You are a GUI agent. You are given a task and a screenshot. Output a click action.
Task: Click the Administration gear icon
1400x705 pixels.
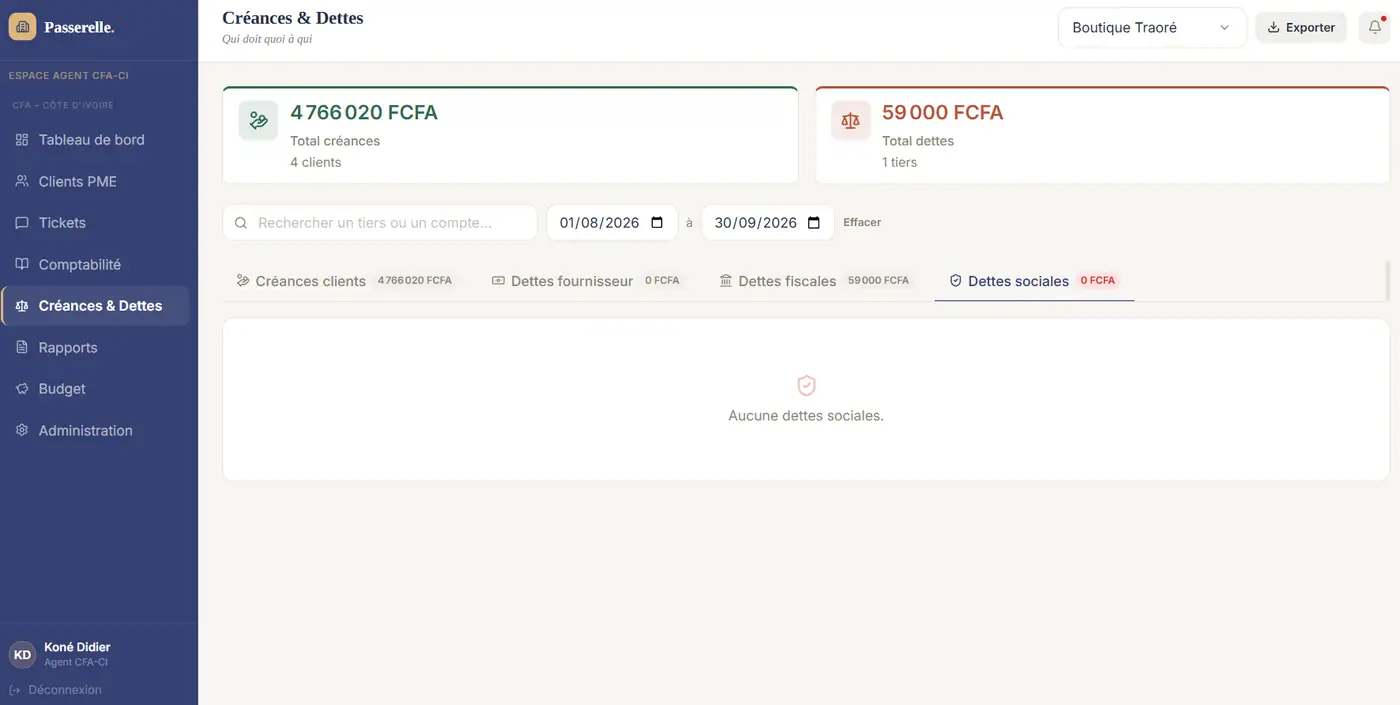pyautogui.click(x=22, y=430)
